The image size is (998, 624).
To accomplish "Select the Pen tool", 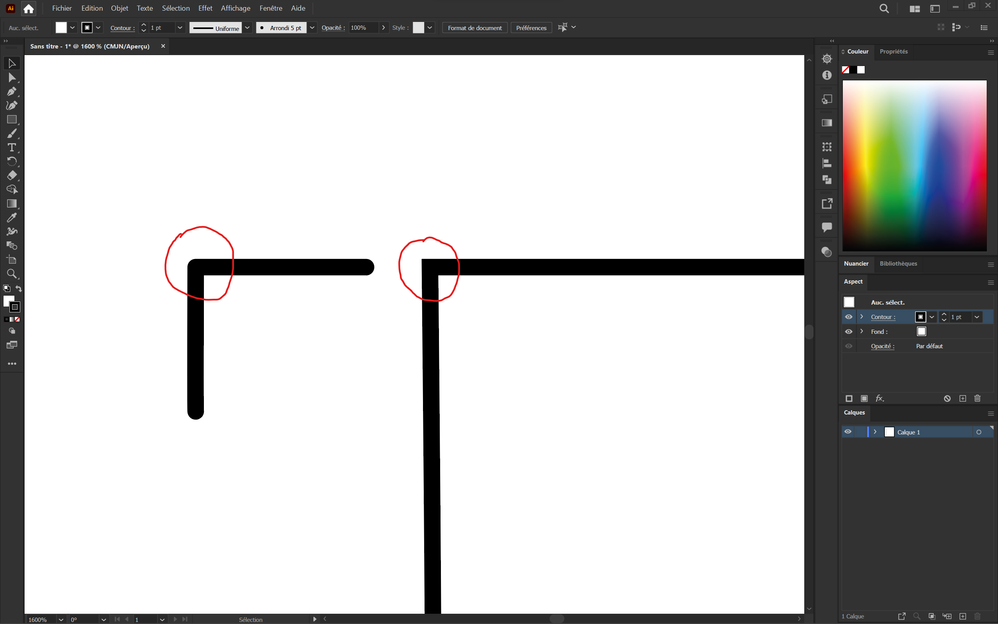I will pos(11,91).
